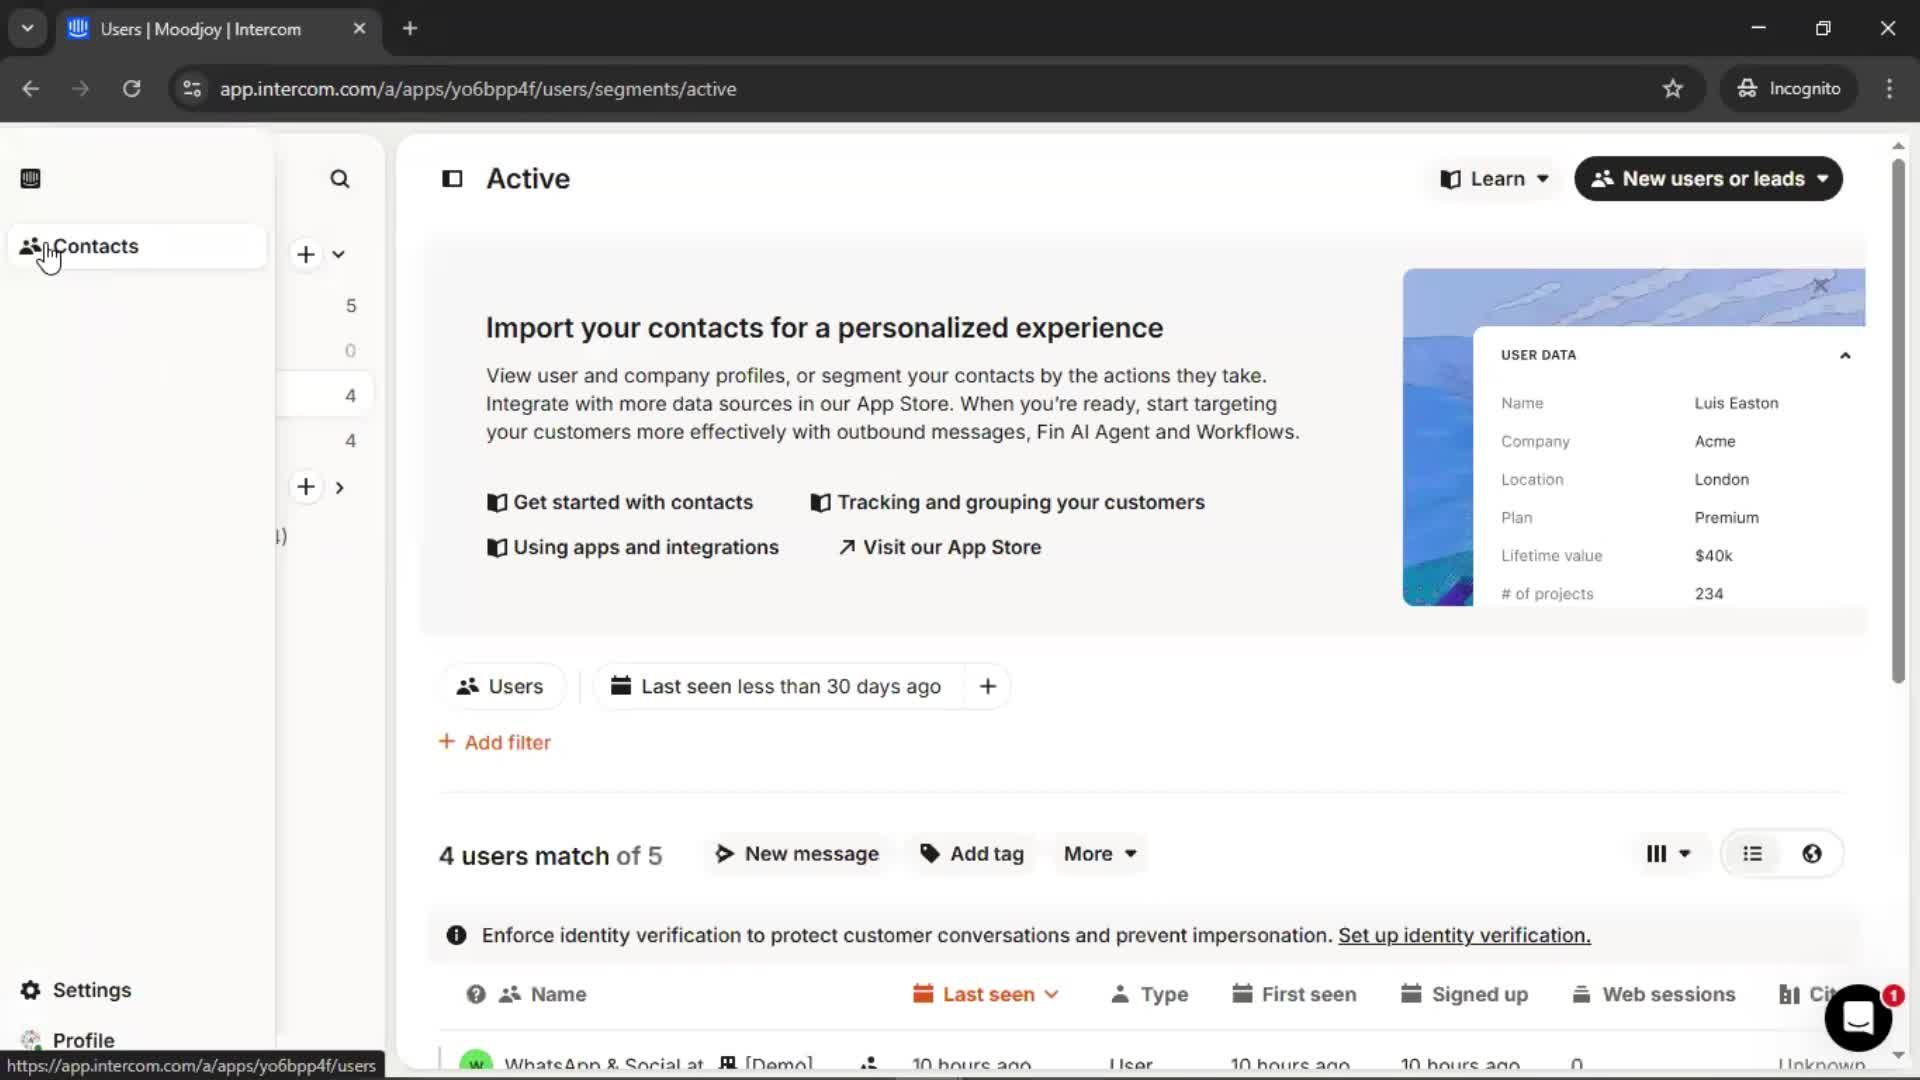Click the lower plus icon in sidebar panel
Viewport: 1920px width, 1080px height.
pyautogui.click(x=306, y=487)
